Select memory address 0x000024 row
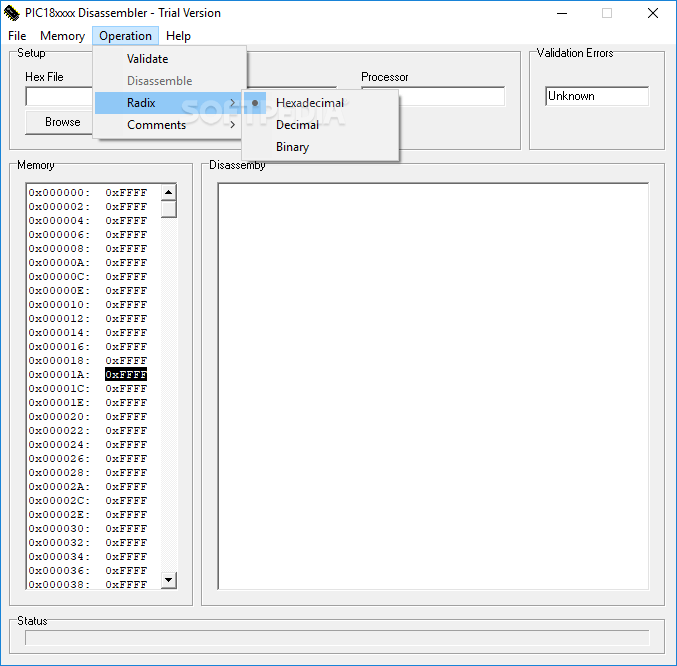This screenshot has height=666, width=677. click(x=88, y=445)
